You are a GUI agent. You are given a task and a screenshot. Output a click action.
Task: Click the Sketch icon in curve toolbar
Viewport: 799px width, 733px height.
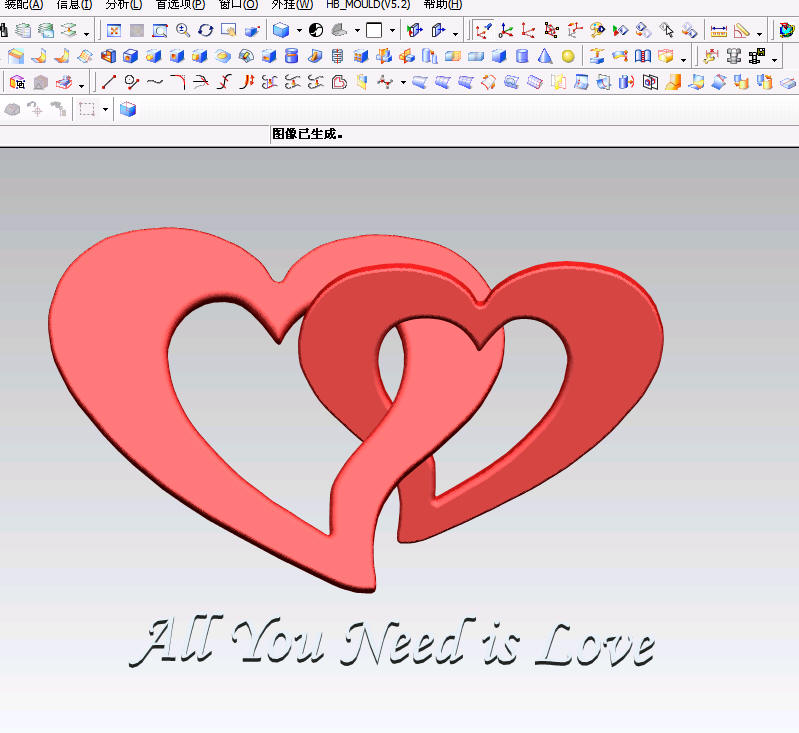click(x=64, y=82)
